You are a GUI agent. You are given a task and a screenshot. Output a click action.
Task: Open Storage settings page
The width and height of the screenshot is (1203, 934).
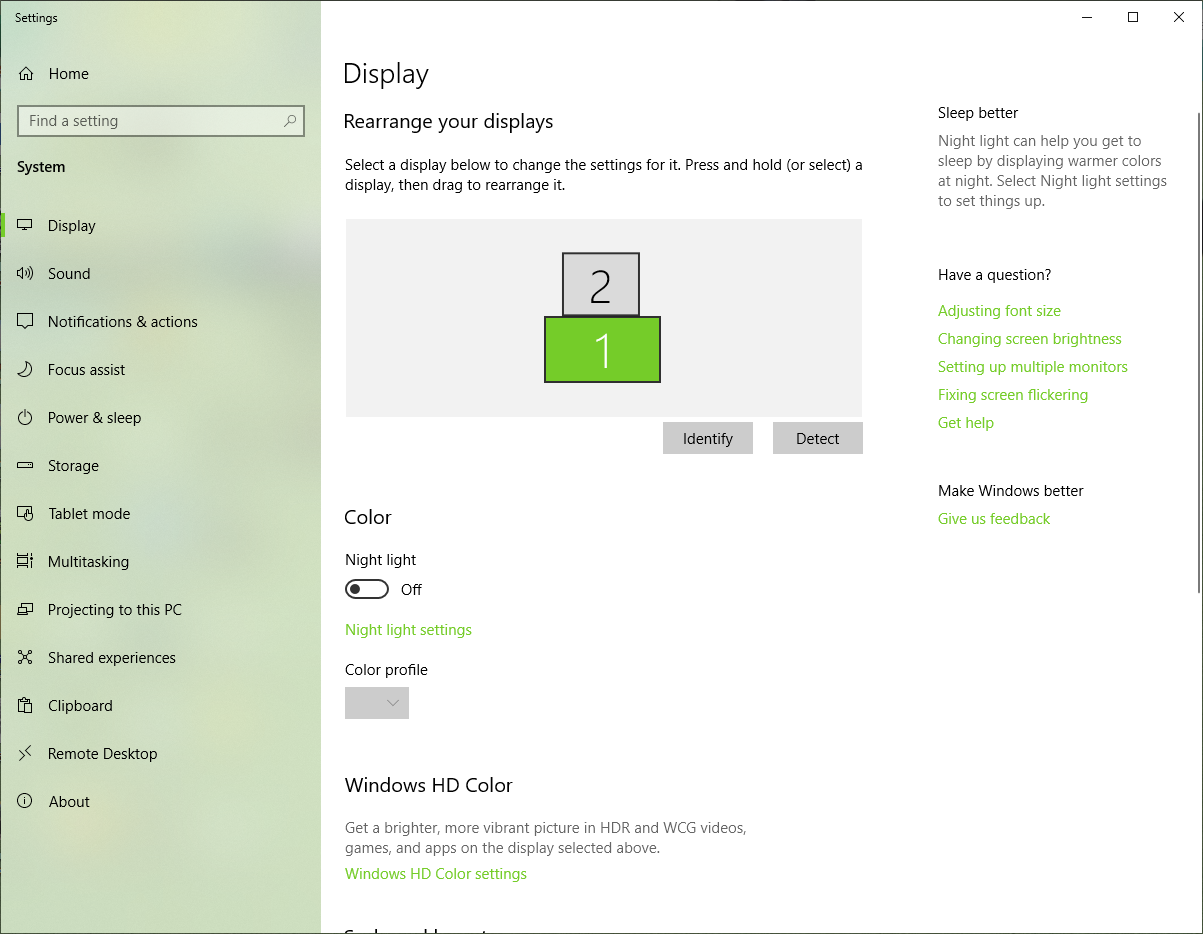click(x=160, y=466)
